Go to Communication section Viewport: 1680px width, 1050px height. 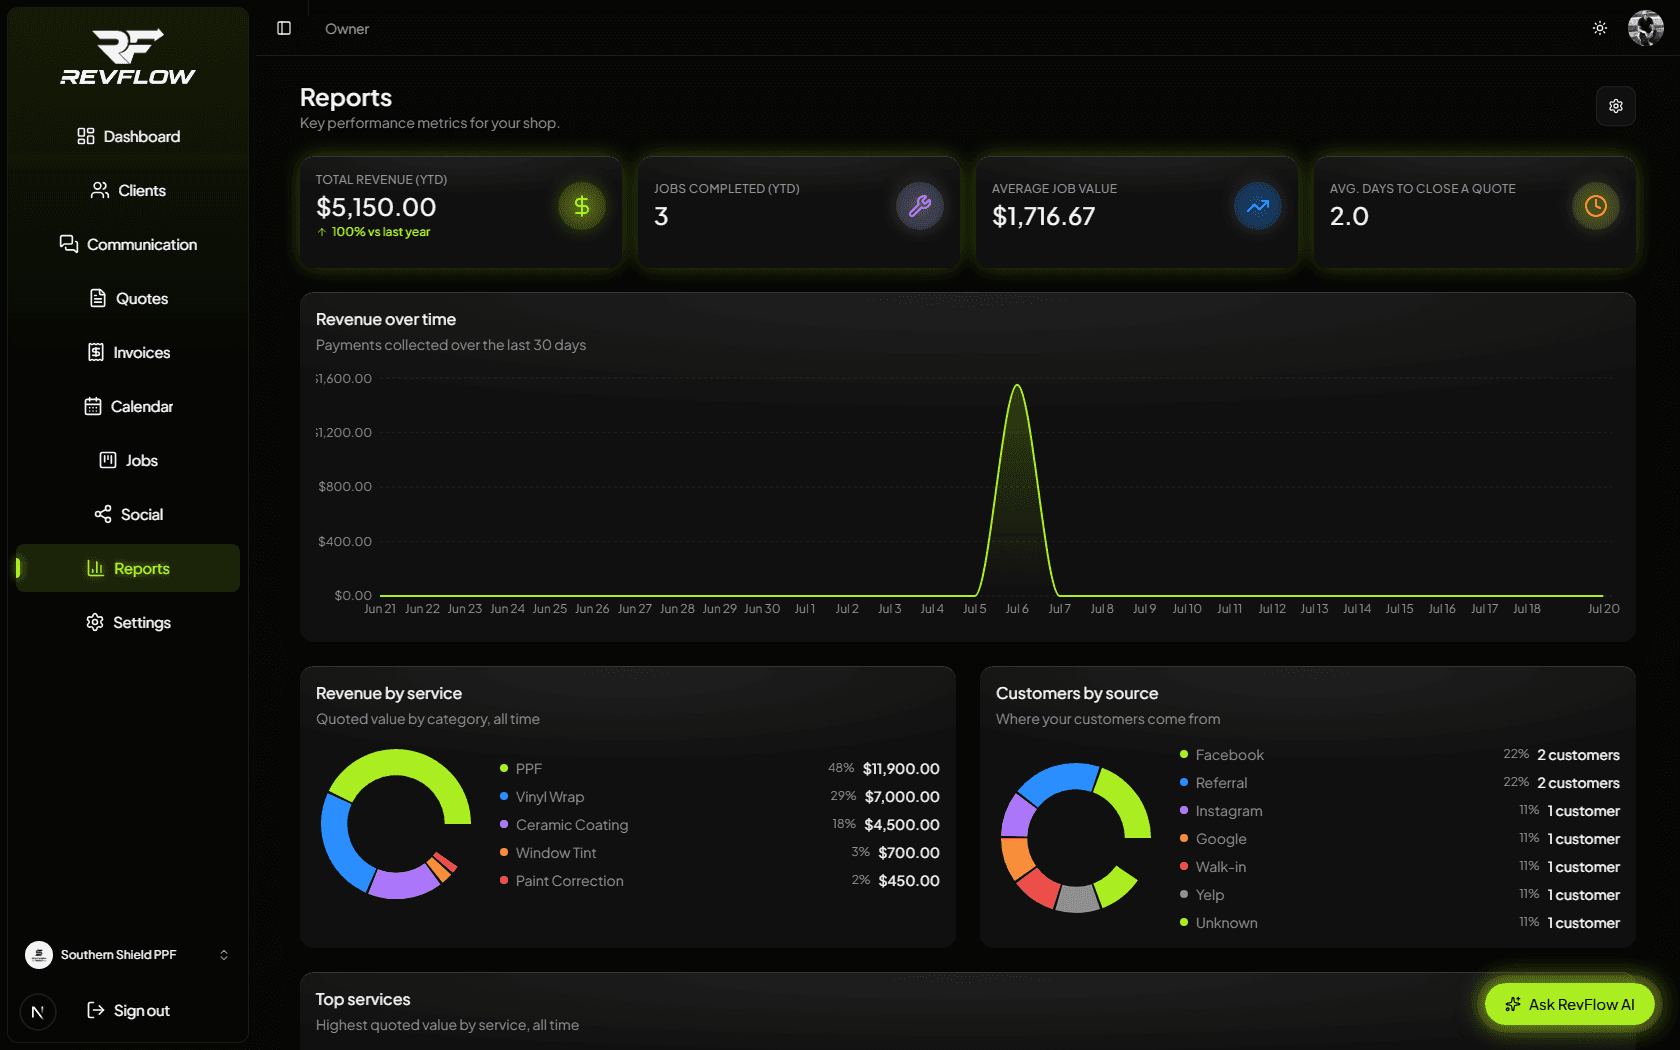[128, 244]
